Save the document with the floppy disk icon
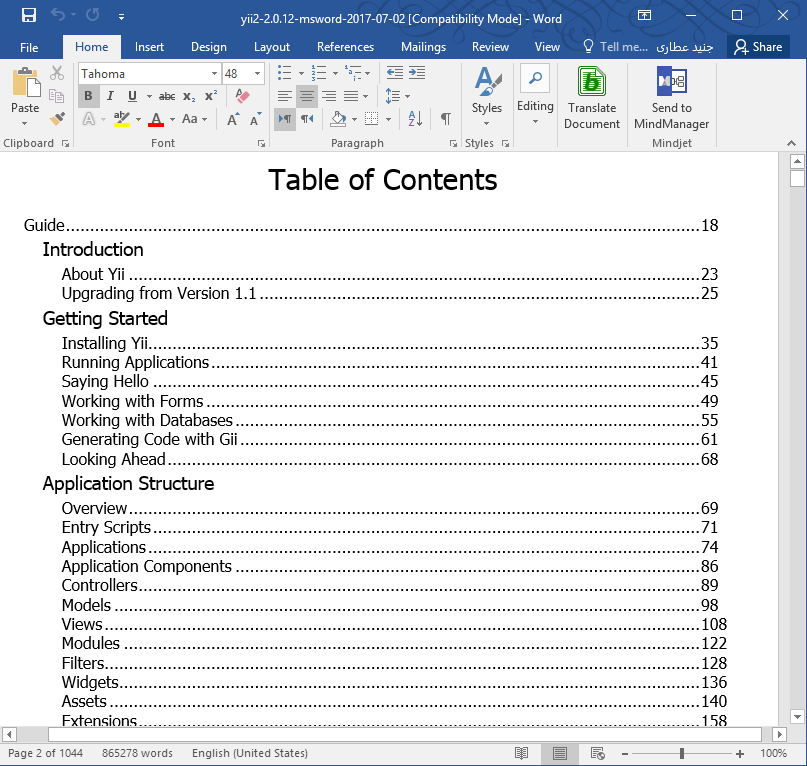This screenshot has height=766, width=807. click(x=29, y=15)
